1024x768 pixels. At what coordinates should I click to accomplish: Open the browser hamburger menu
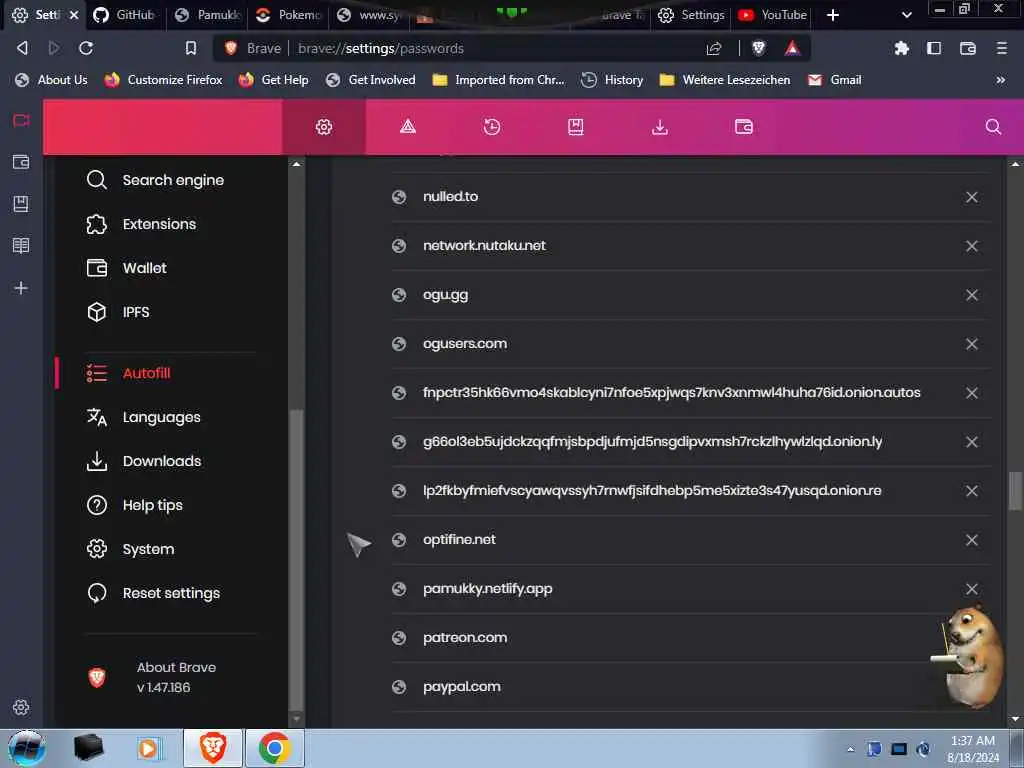pyautogui.click(x=1001, y=48)
